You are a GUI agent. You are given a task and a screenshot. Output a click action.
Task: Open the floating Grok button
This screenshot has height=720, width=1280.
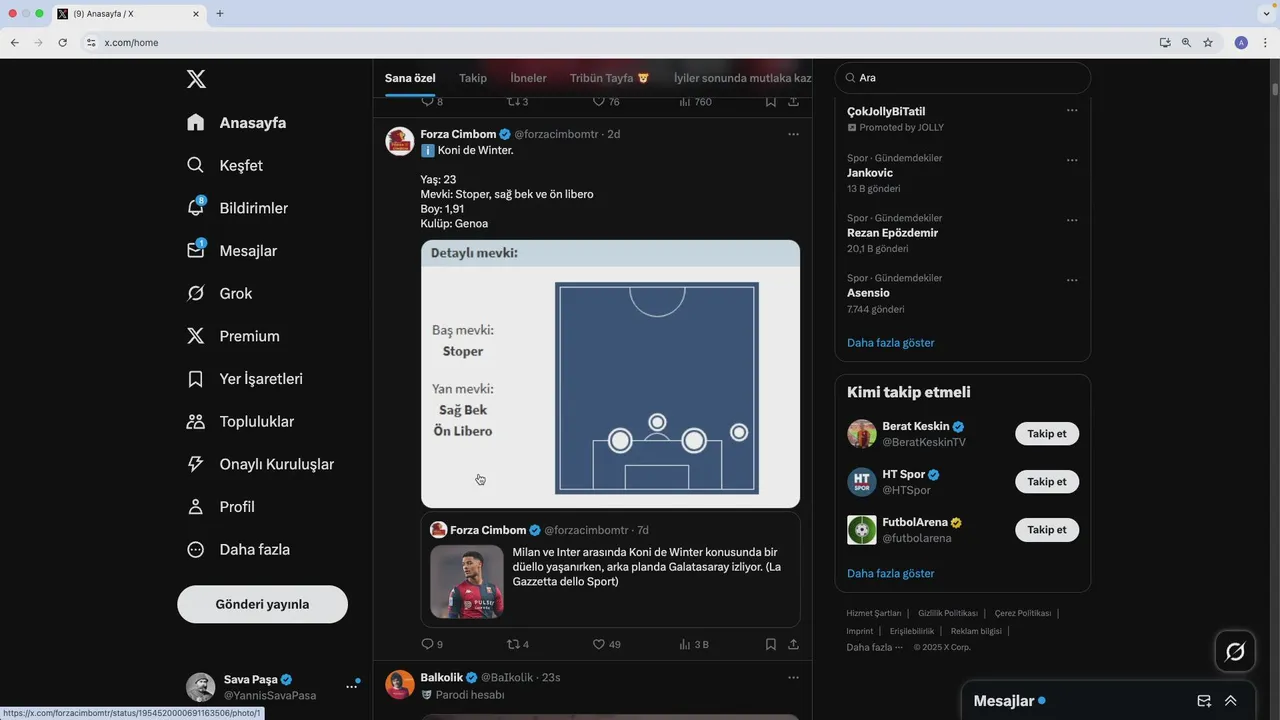click(1235, 652)
